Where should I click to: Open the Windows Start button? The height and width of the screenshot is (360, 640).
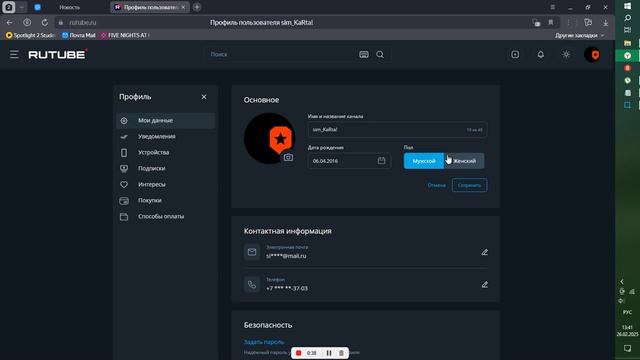click(x=627, y=6)
